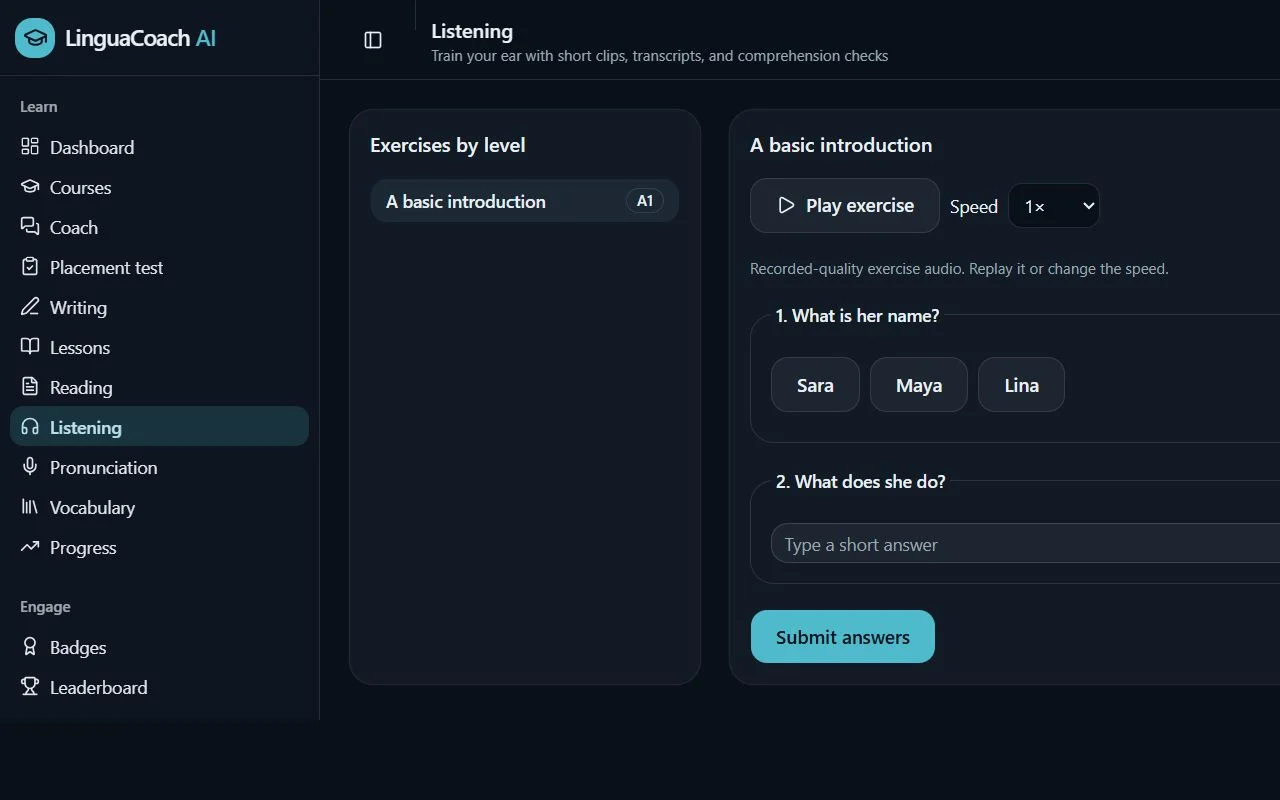Select the A basic introduction exercise
The height and width of the screenshot is (800, 1280).
525,201
